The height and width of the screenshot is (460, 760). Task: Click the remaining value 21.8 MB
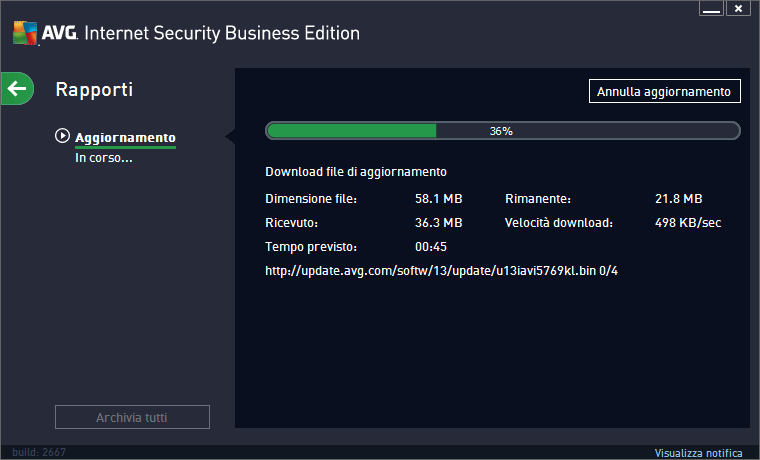[679, 199]
